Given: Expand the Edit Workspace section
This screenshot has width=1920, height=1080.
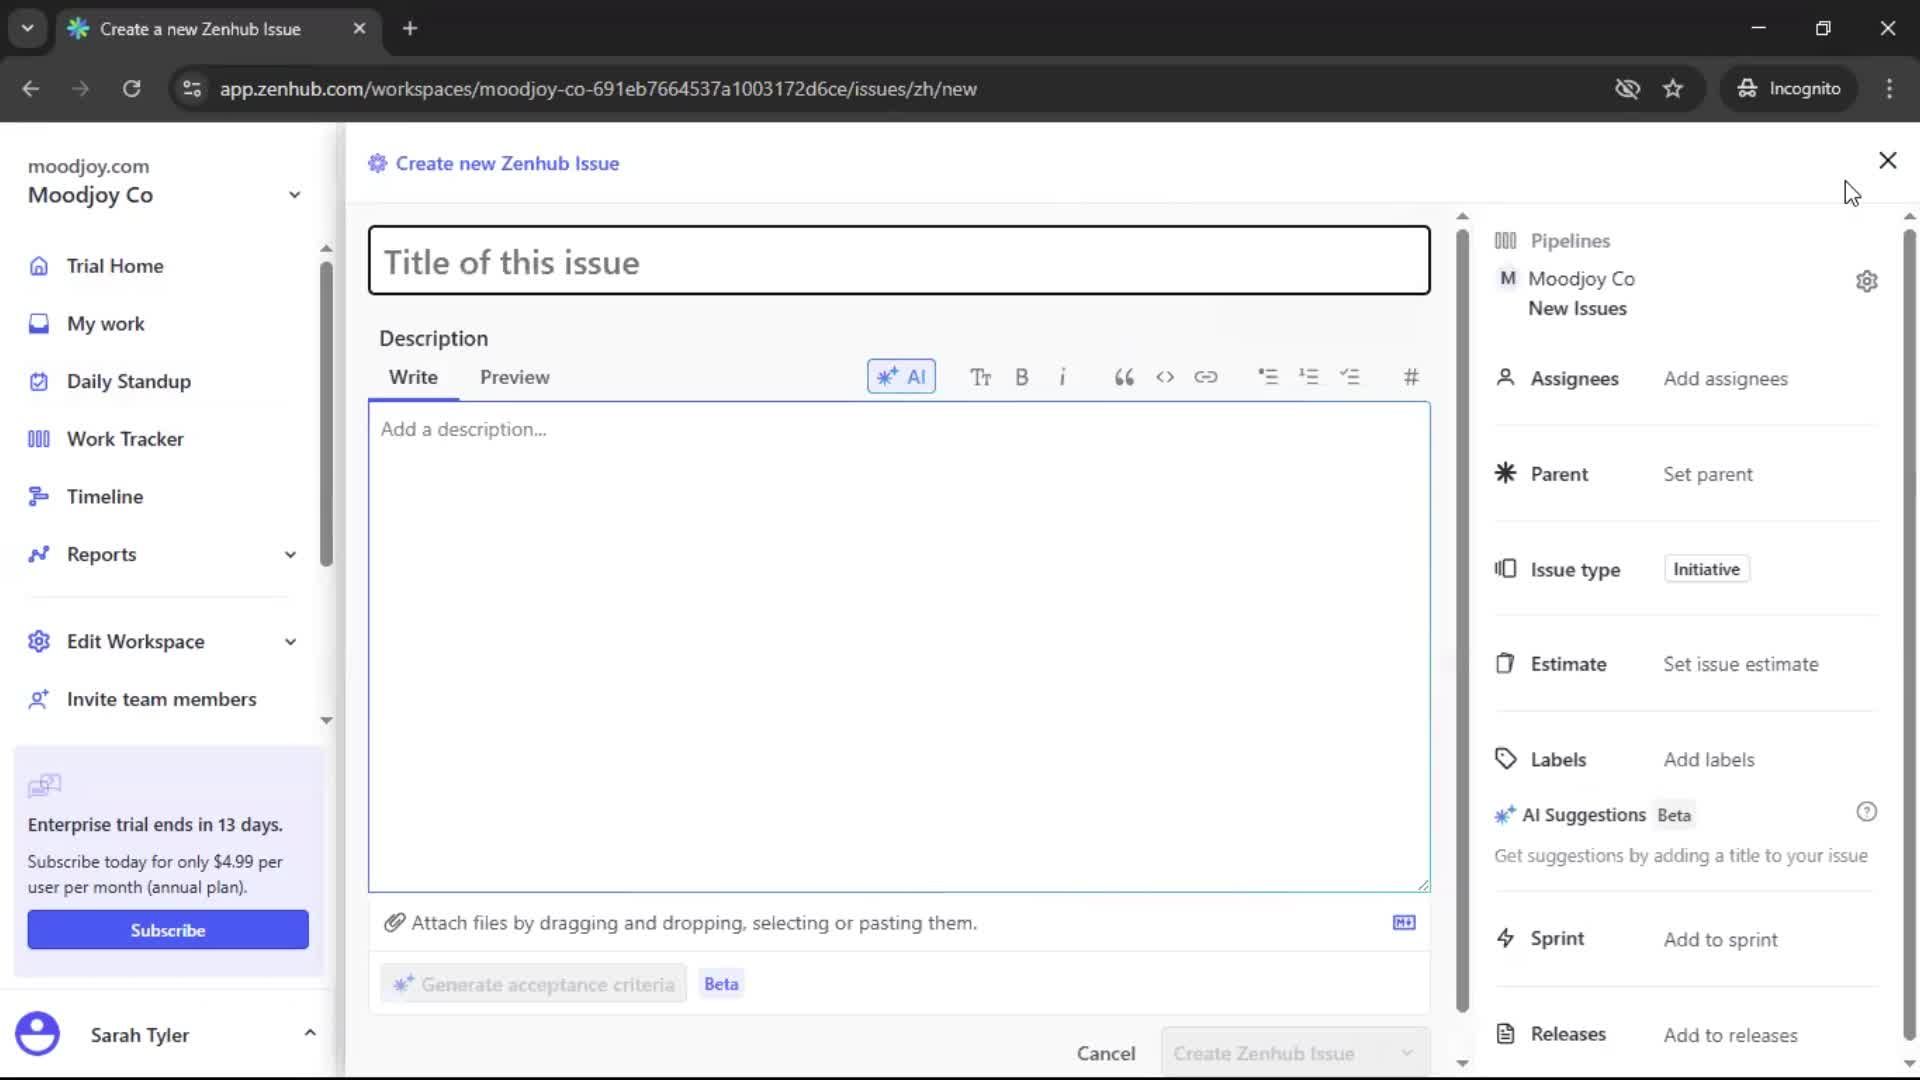Looking at the screenshot, I should (289, 641).
